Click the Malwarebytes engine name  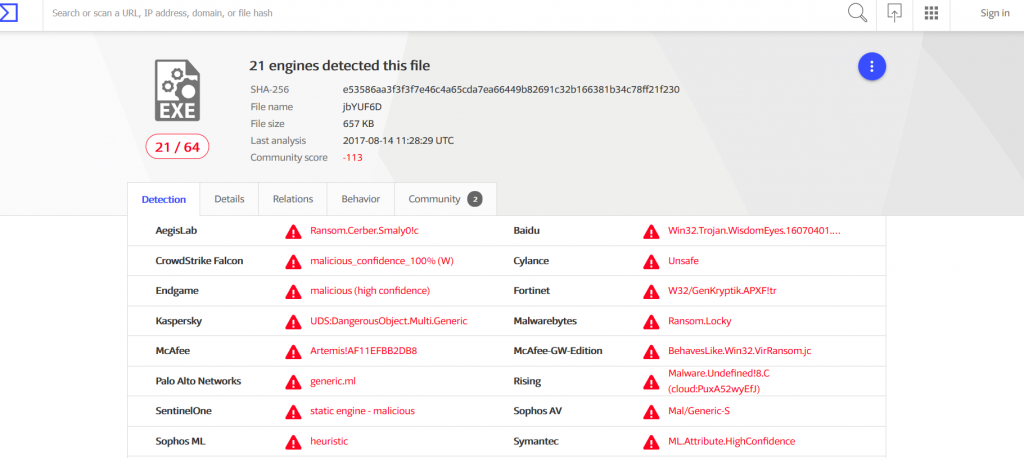545,321
